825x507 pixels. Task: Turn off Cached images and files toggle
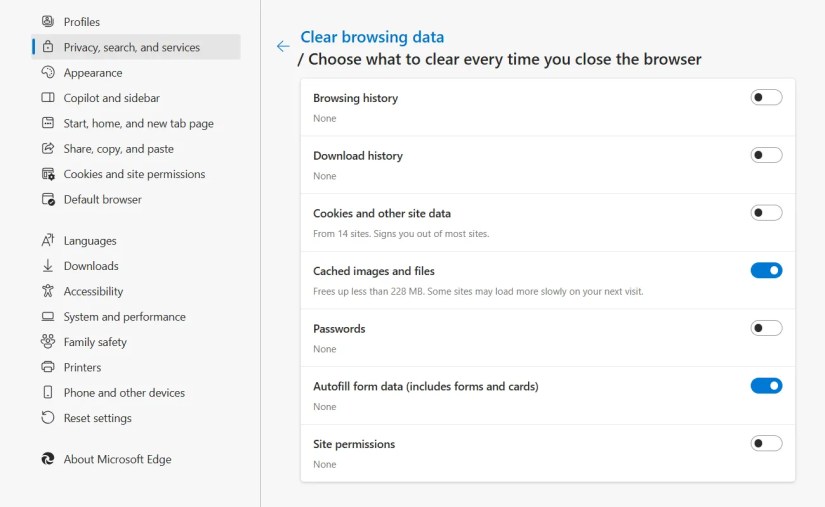(766, 270)
